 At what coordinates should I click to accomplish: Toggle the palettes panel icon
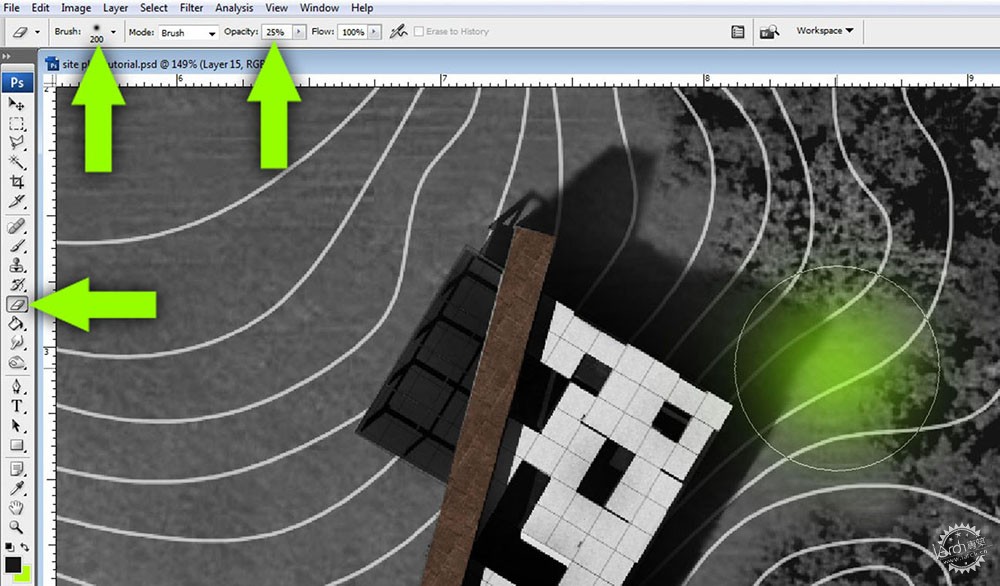[738, 31]
